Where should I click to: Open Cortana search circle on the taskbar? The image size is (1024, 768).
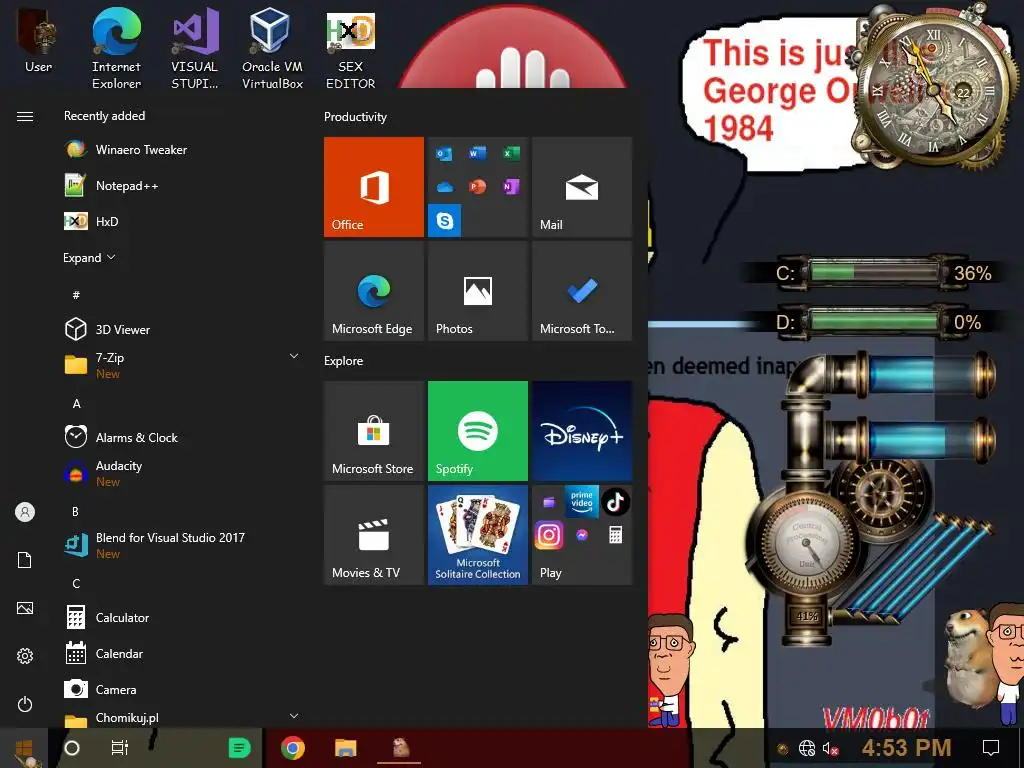coord(72,748)
